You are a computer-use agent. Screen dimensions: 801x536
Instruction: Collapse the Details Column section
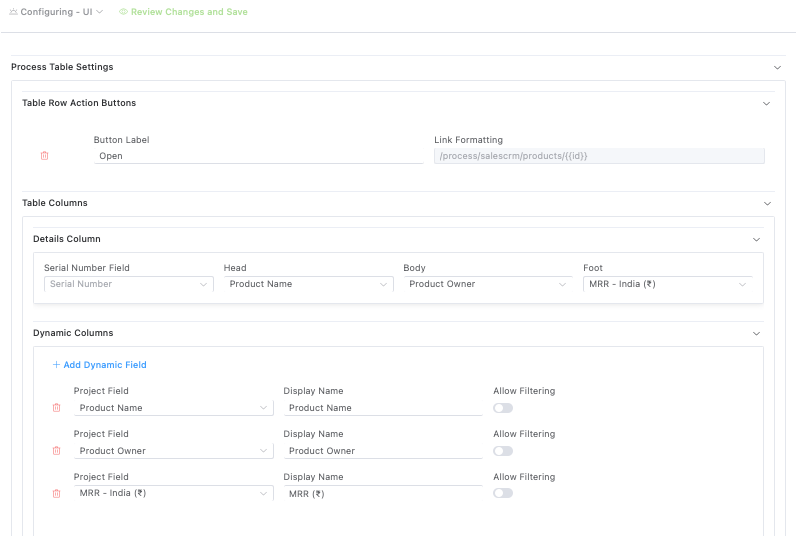point(757,239)
